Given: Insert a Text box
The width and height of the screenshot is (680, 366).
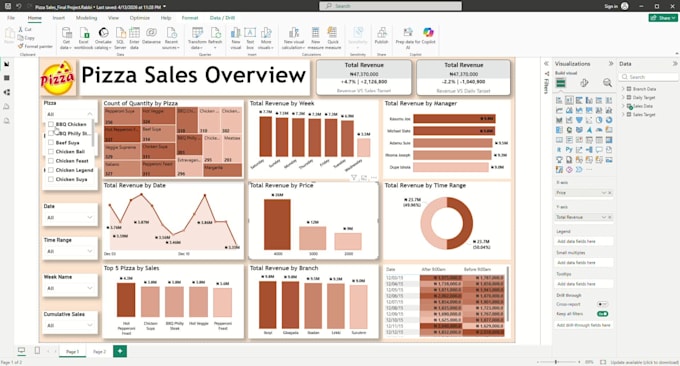Looking at the screenshot, I should point(250,38).
